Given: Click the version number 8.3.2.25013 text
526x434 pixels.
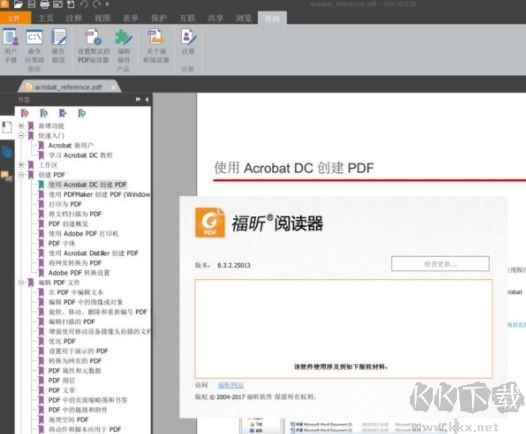Looking at the screenshot, I should click(x=234, y=265).
